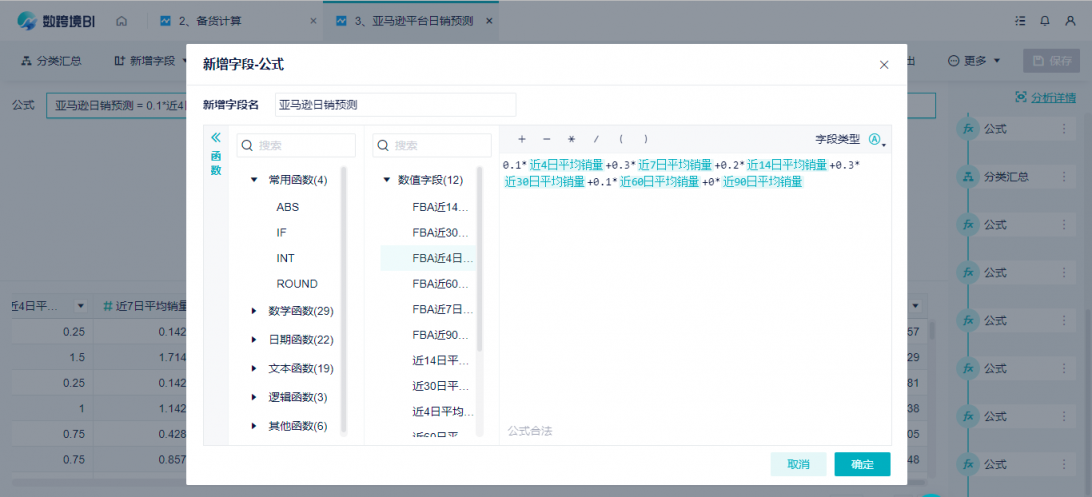The height and width of the screenshot is (497, 1092).
Task: Collapse the 数值字段(12) group
Action: (x=387, y=180)
